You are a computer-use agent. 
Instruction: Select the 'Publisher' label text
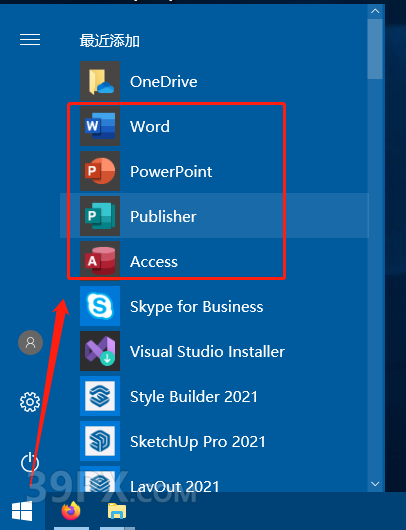pyautogui.click(x=163, y=216)
